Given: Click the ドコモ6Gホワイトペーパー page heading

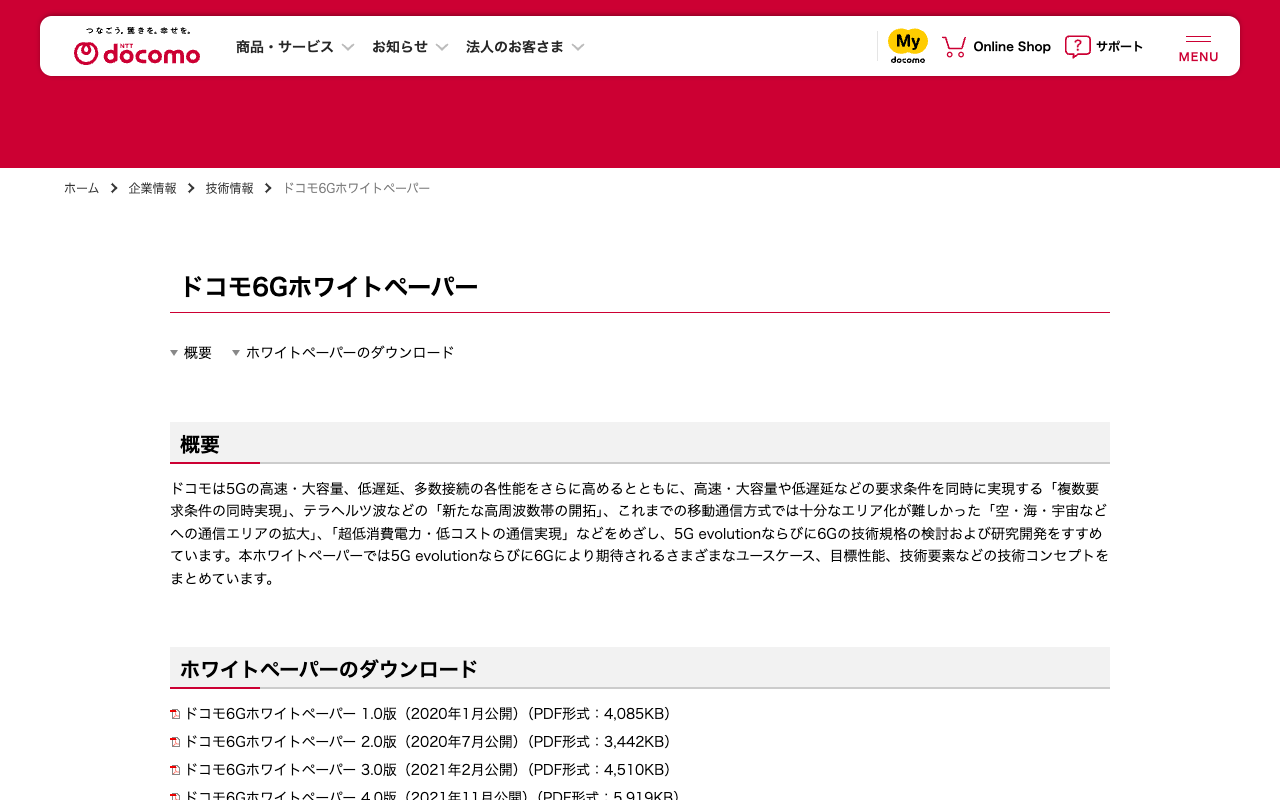Looking at the screenshot, I should [328, 287].
